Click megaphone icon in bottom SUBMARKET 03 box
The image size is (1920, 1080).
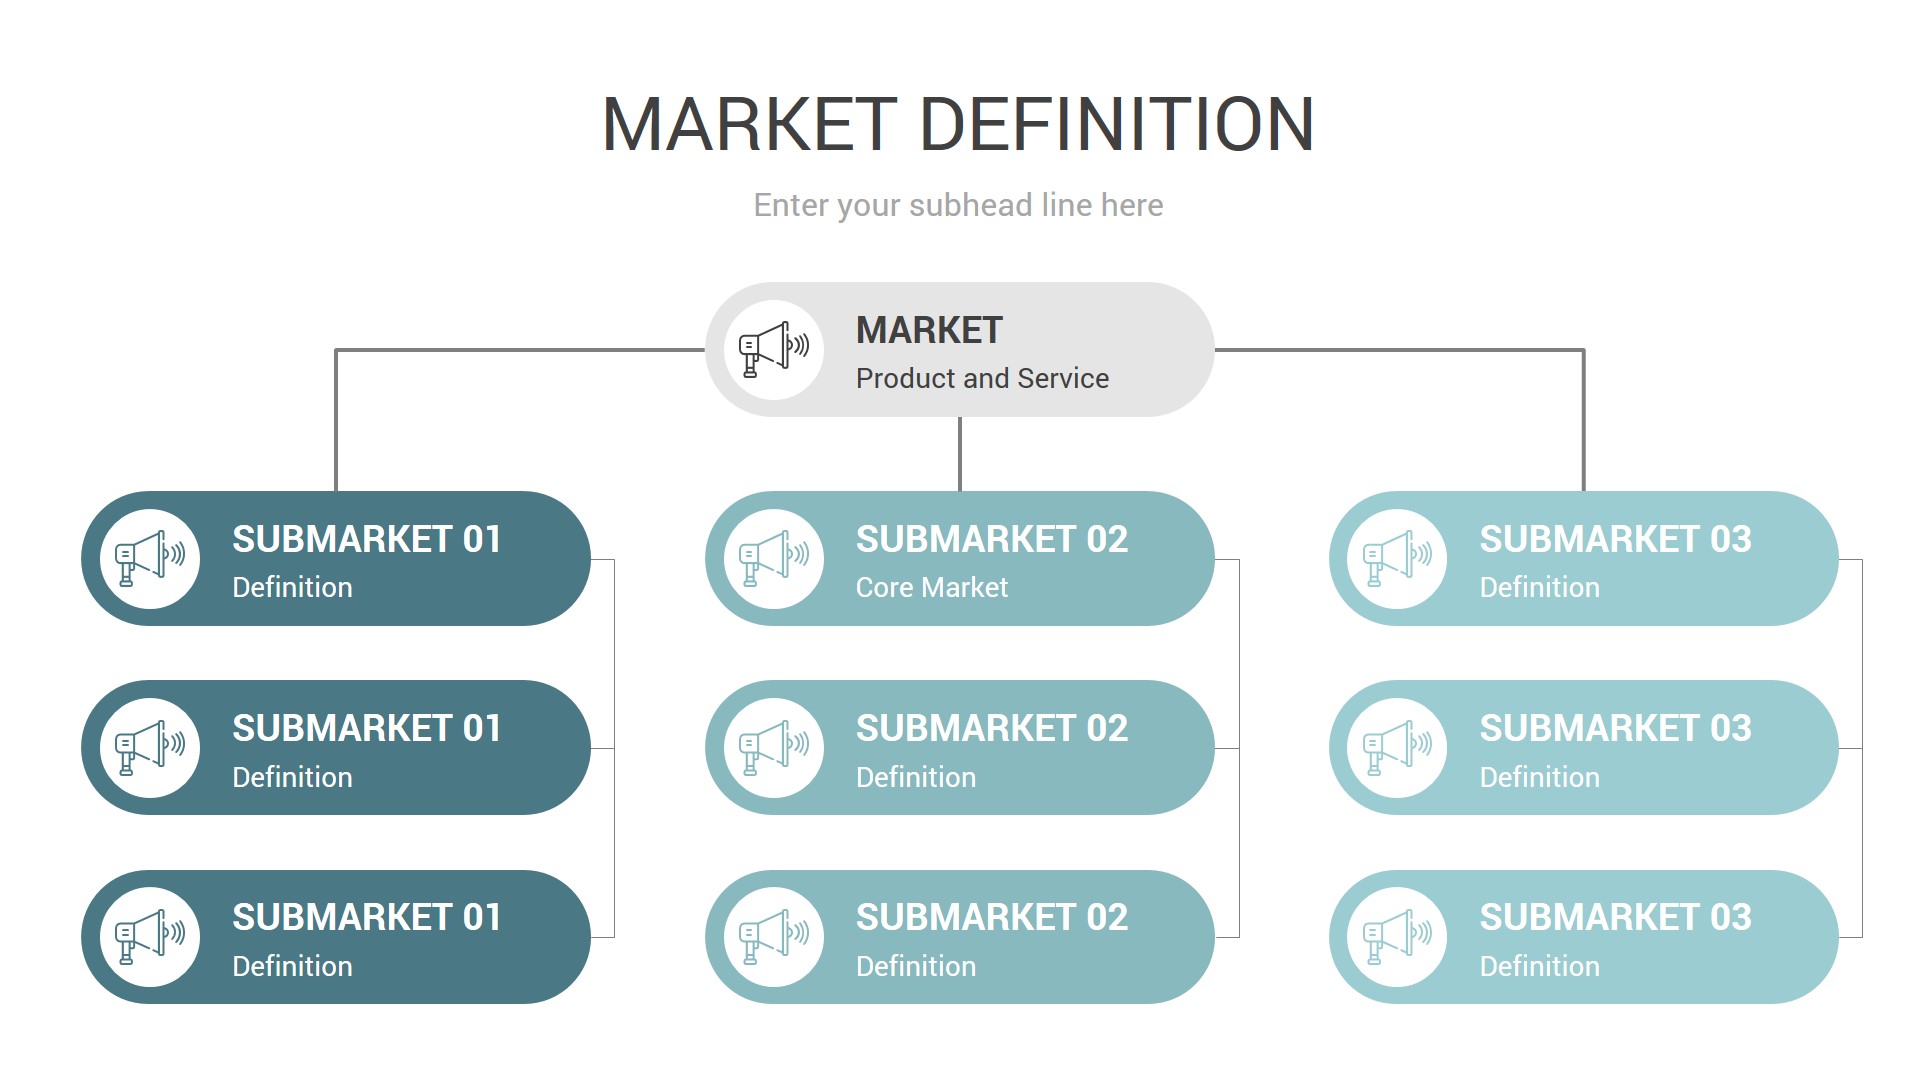1397,937
